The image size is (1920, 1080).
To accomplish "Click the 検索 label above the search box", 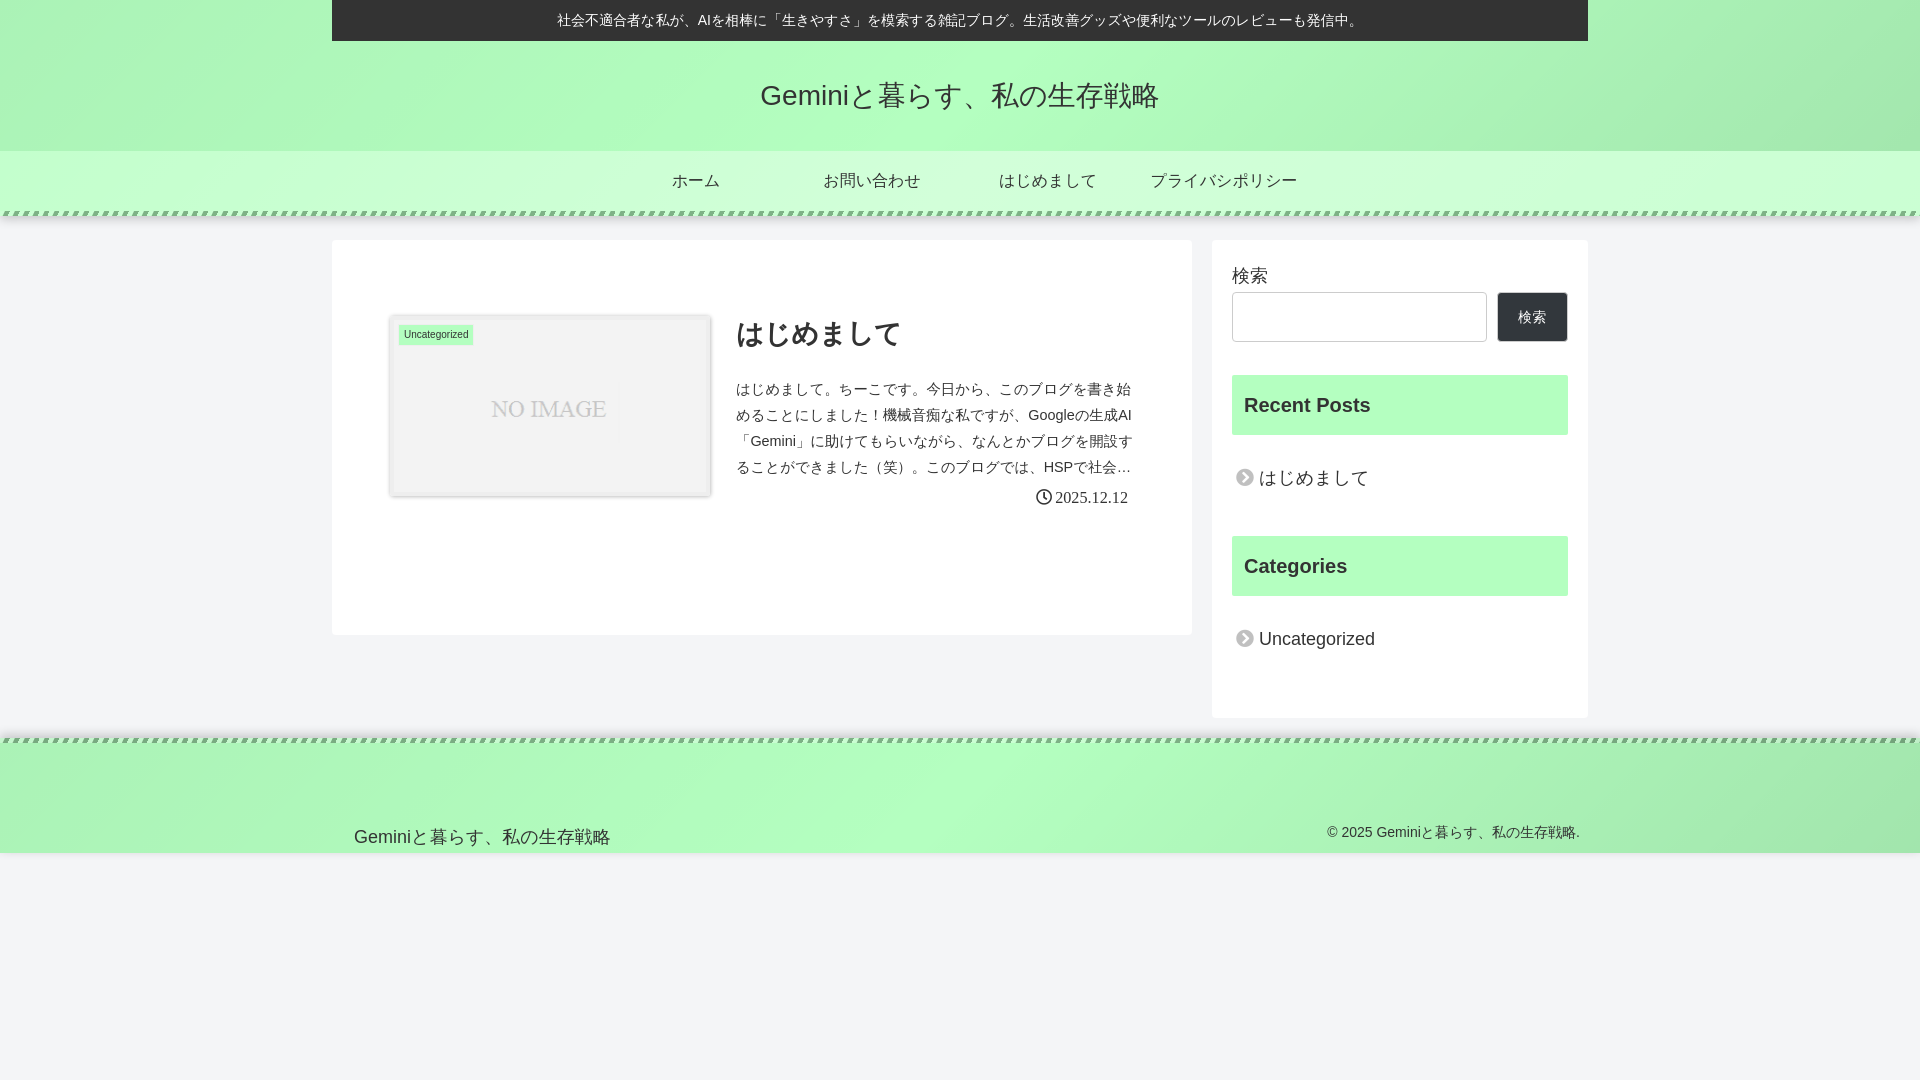I will click(1250, 275).
